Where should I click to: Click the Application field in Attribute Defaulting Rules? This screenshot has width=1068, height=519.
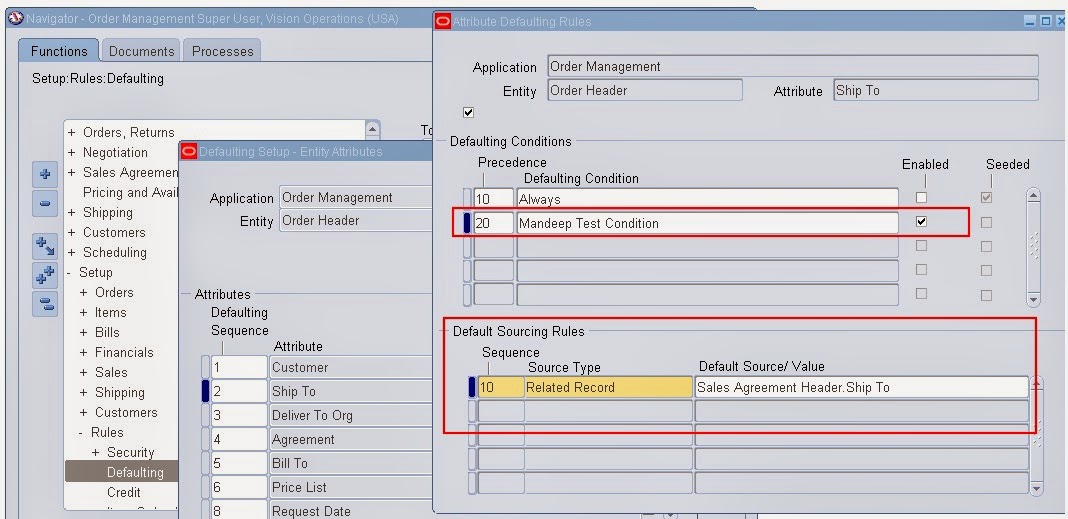(x=793, y=67)
